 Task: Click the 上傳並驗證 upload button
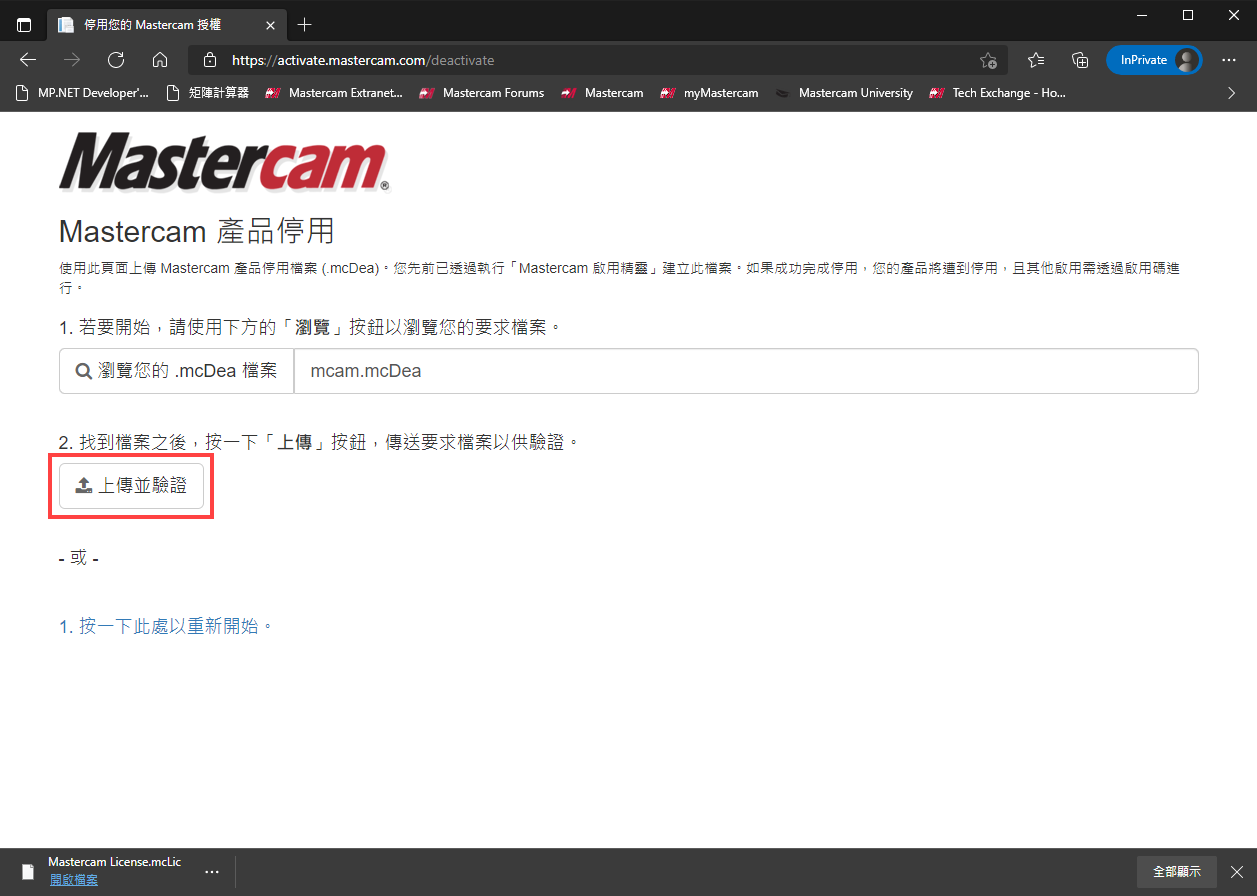pos(131,486)
